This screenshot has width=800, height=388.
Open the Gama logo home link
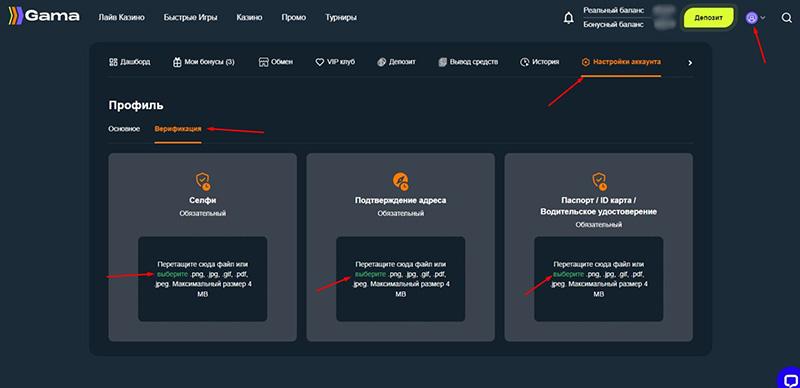click(x=43, y=17)
